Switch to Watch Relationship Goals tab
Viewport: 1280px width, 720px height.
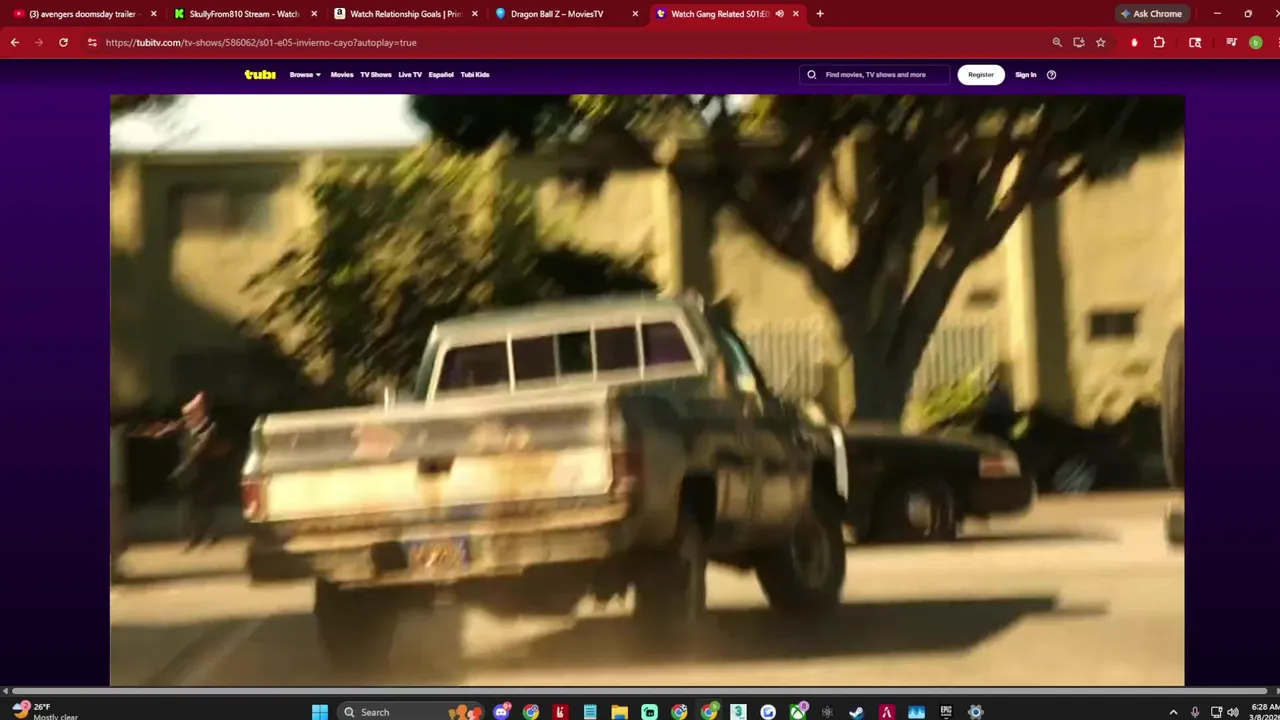pos(405,14)
